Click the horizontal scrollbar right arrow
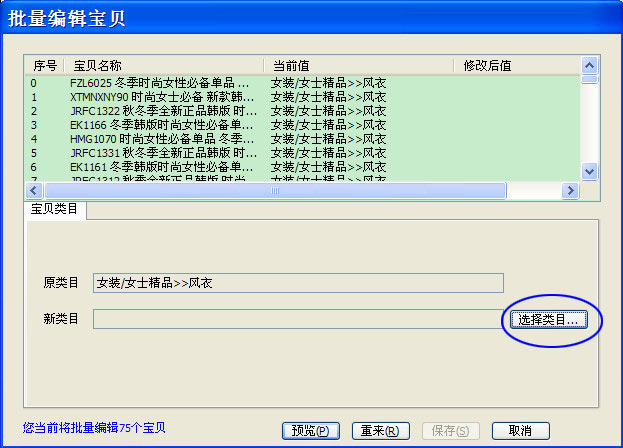Viewport: 623px width, 448px height. click(570, 190)
